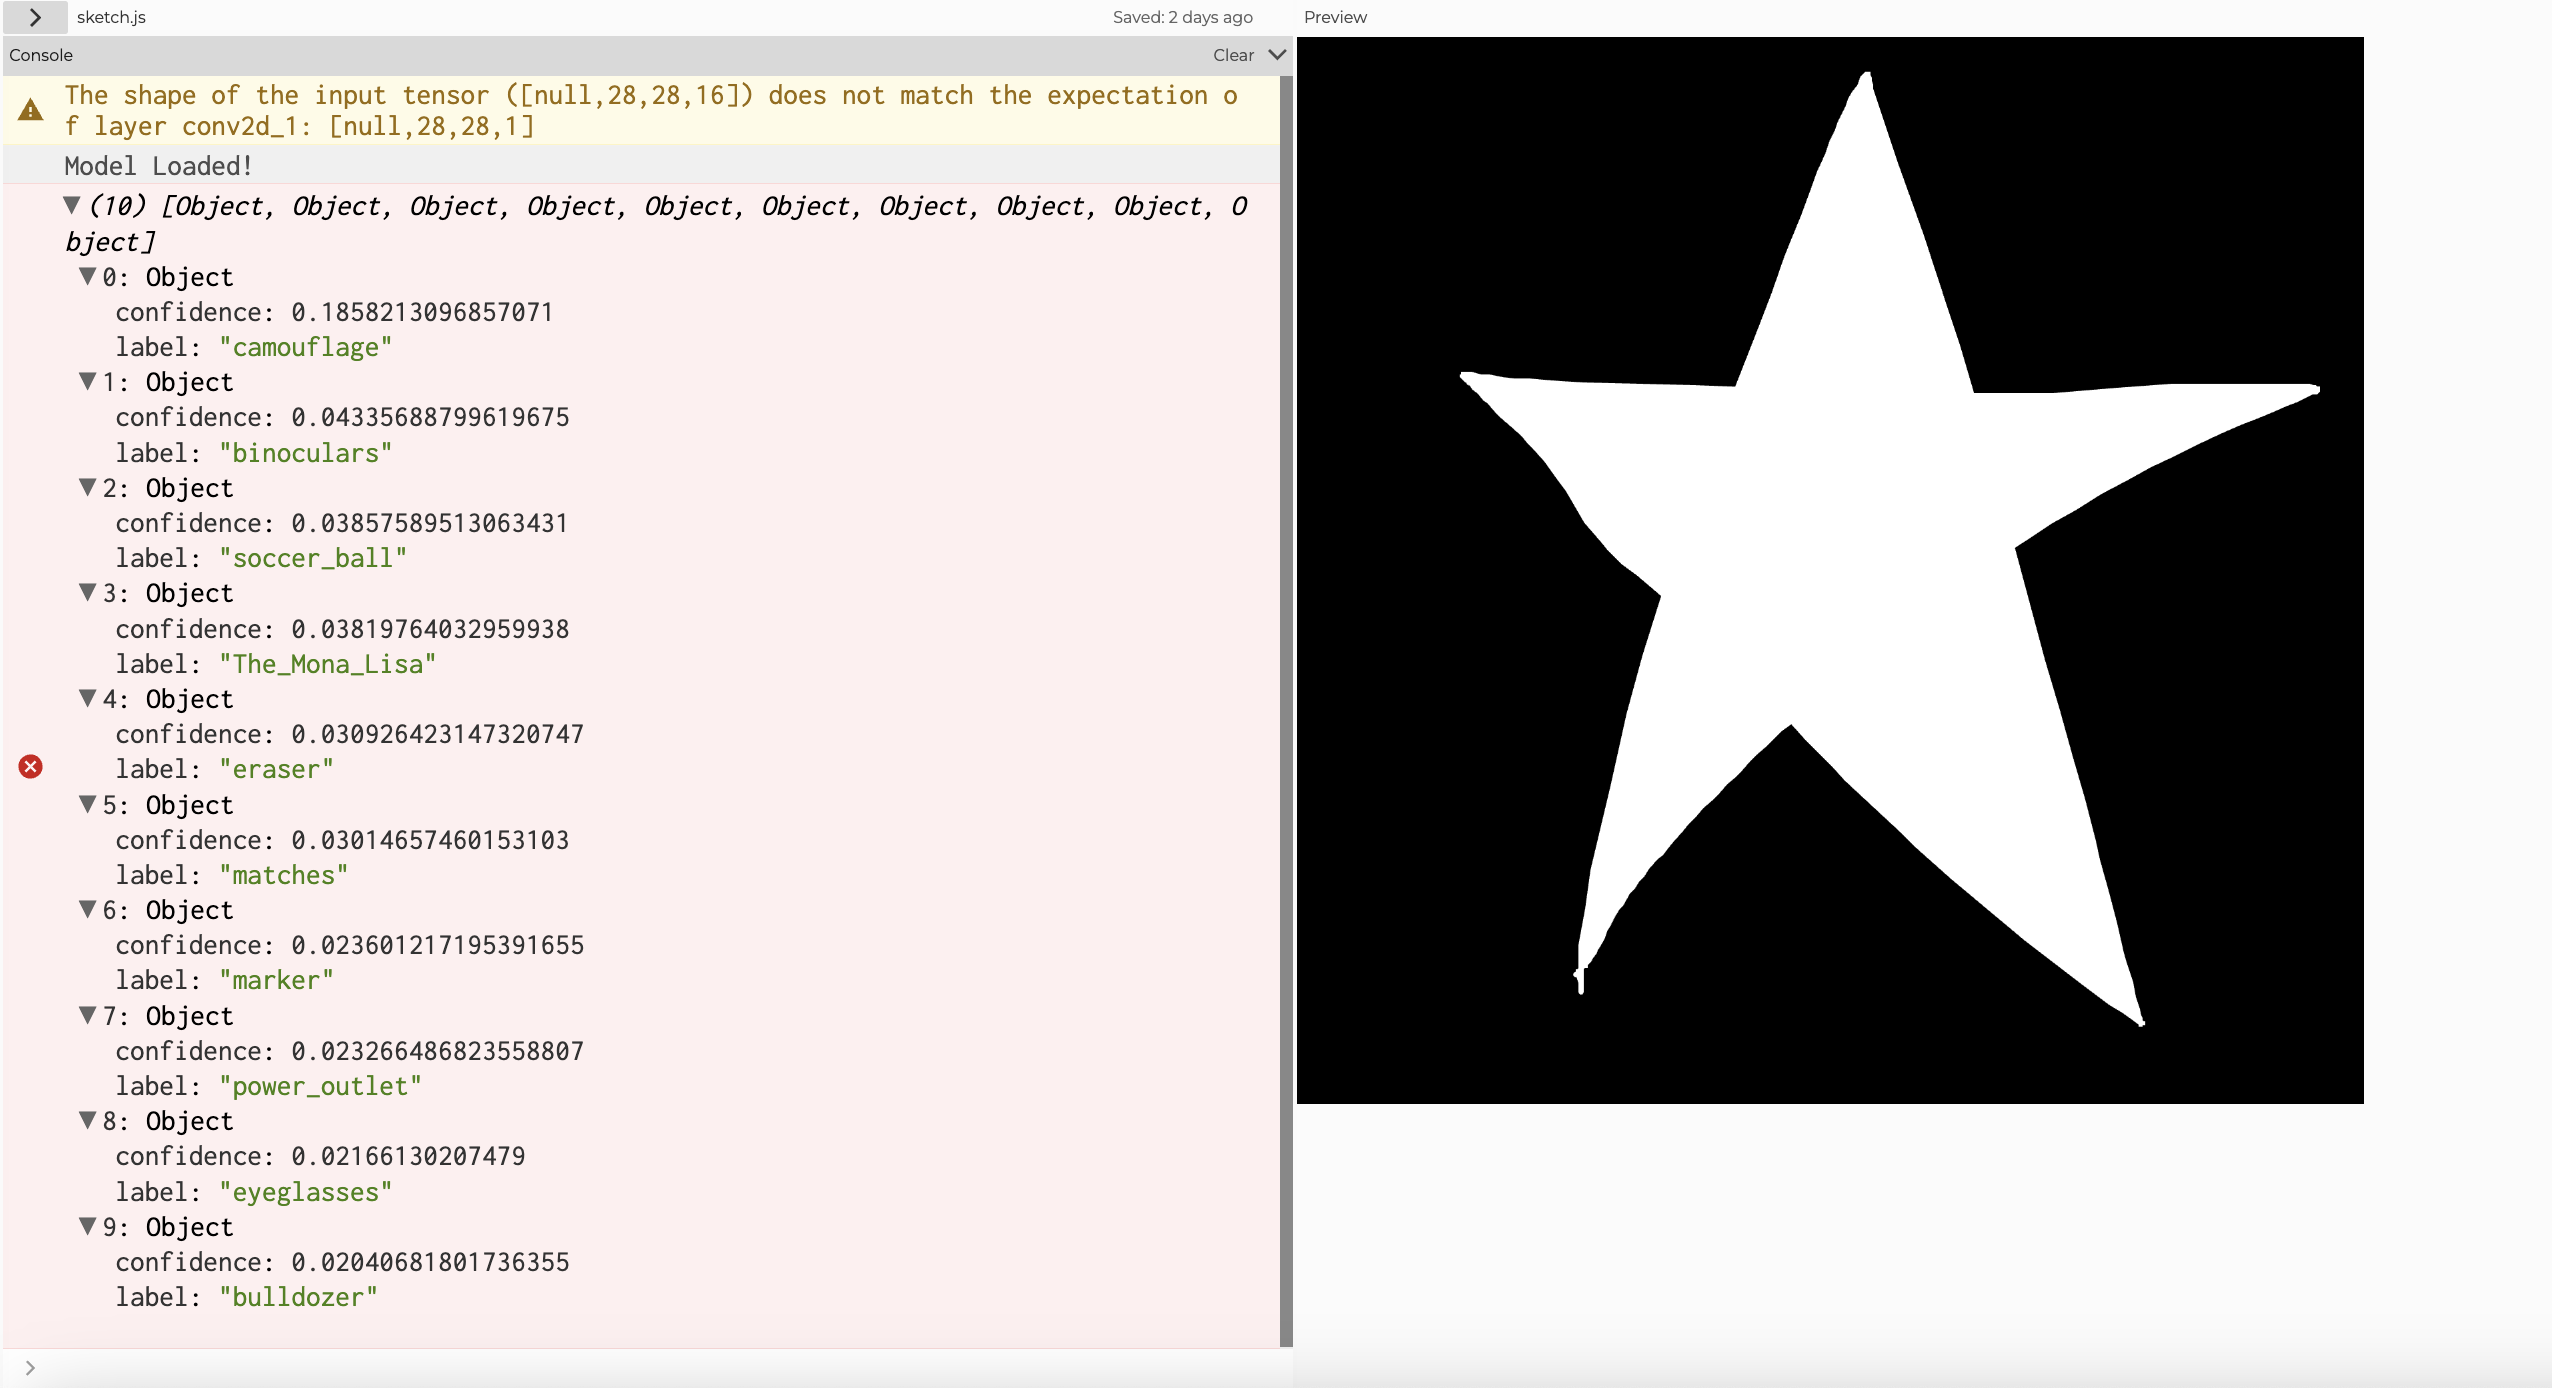Collapse object 9 with the bulldozer label
The width and height of the screenshot is (2552, 1388).
click(x=88, y=1227)
